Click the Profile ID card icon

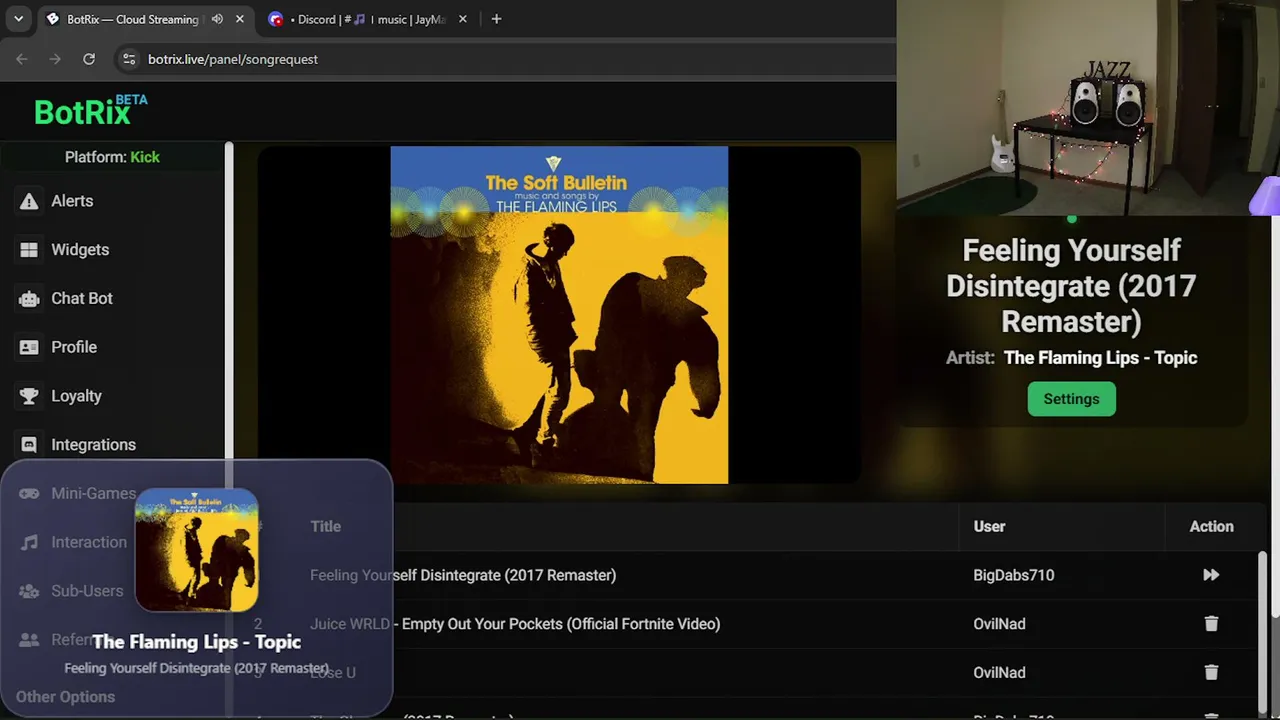30,347
